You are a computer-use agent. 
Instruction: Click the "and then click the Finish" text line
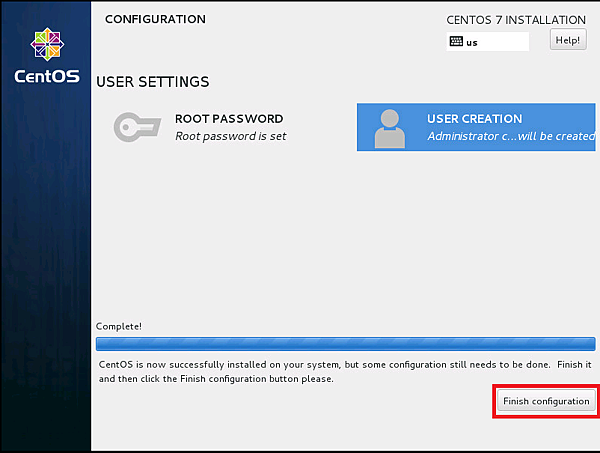coord(216,379)
